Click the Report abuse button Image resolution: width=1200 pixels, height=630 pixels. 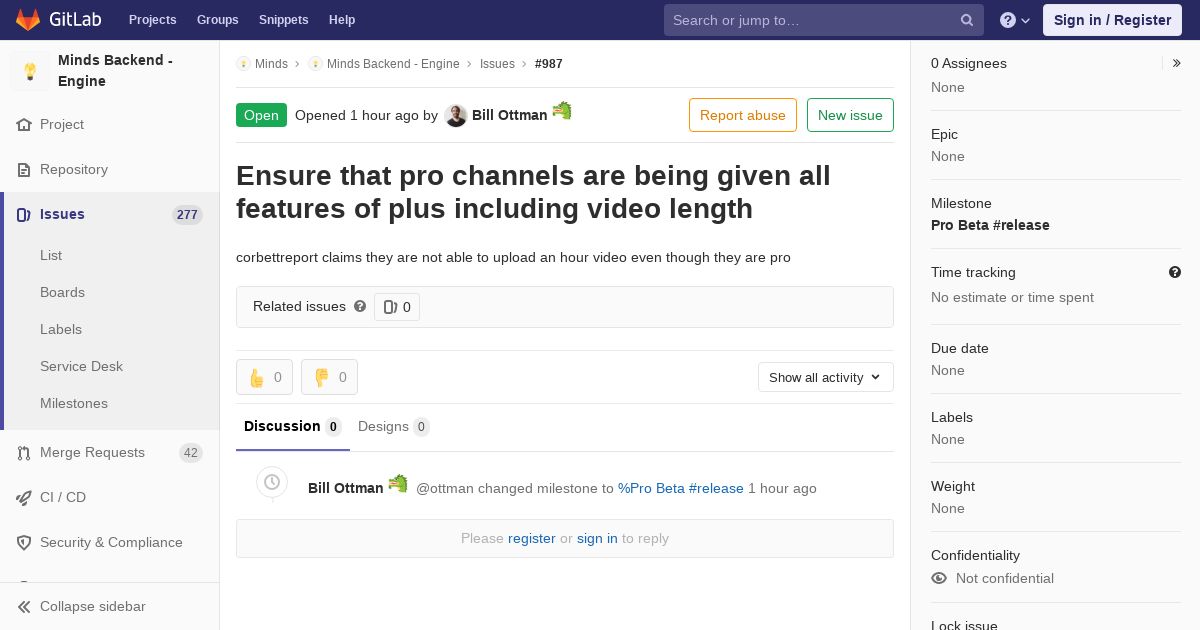click(743, 115)
